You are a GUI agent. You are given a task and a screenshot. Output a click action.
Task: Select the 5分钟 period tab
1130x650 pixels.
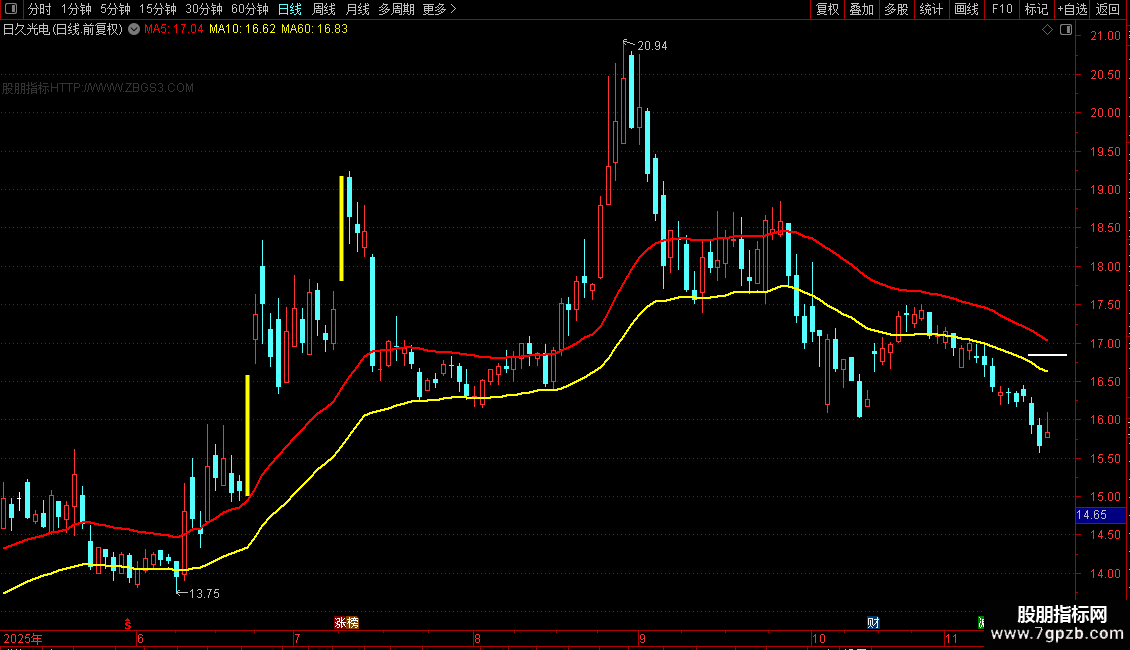115,9
